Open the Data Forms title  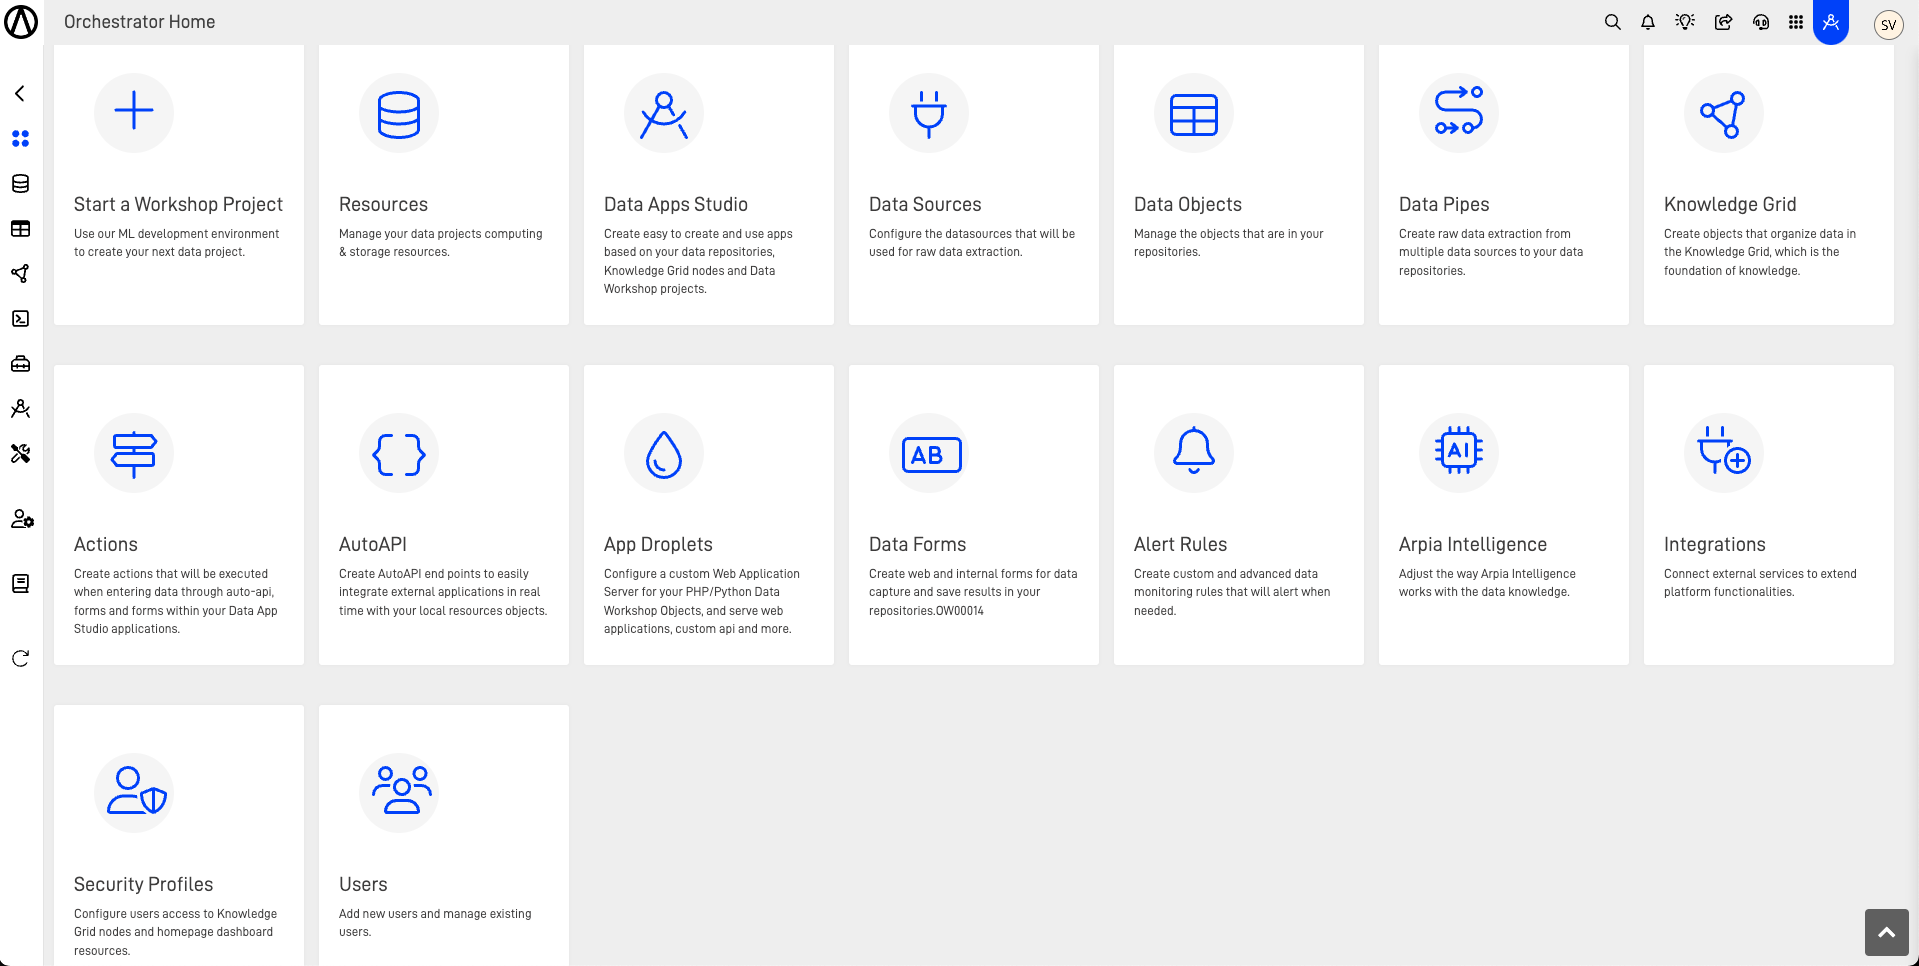click(917, 544)
